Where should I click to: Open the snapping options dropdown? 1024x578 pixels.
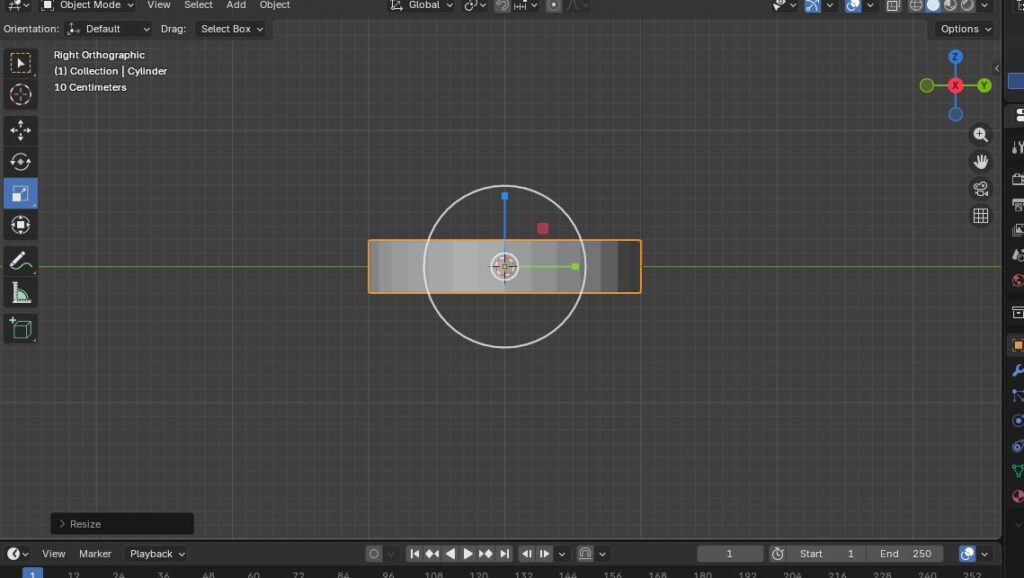pyautogui.click(x=526, y=5)
